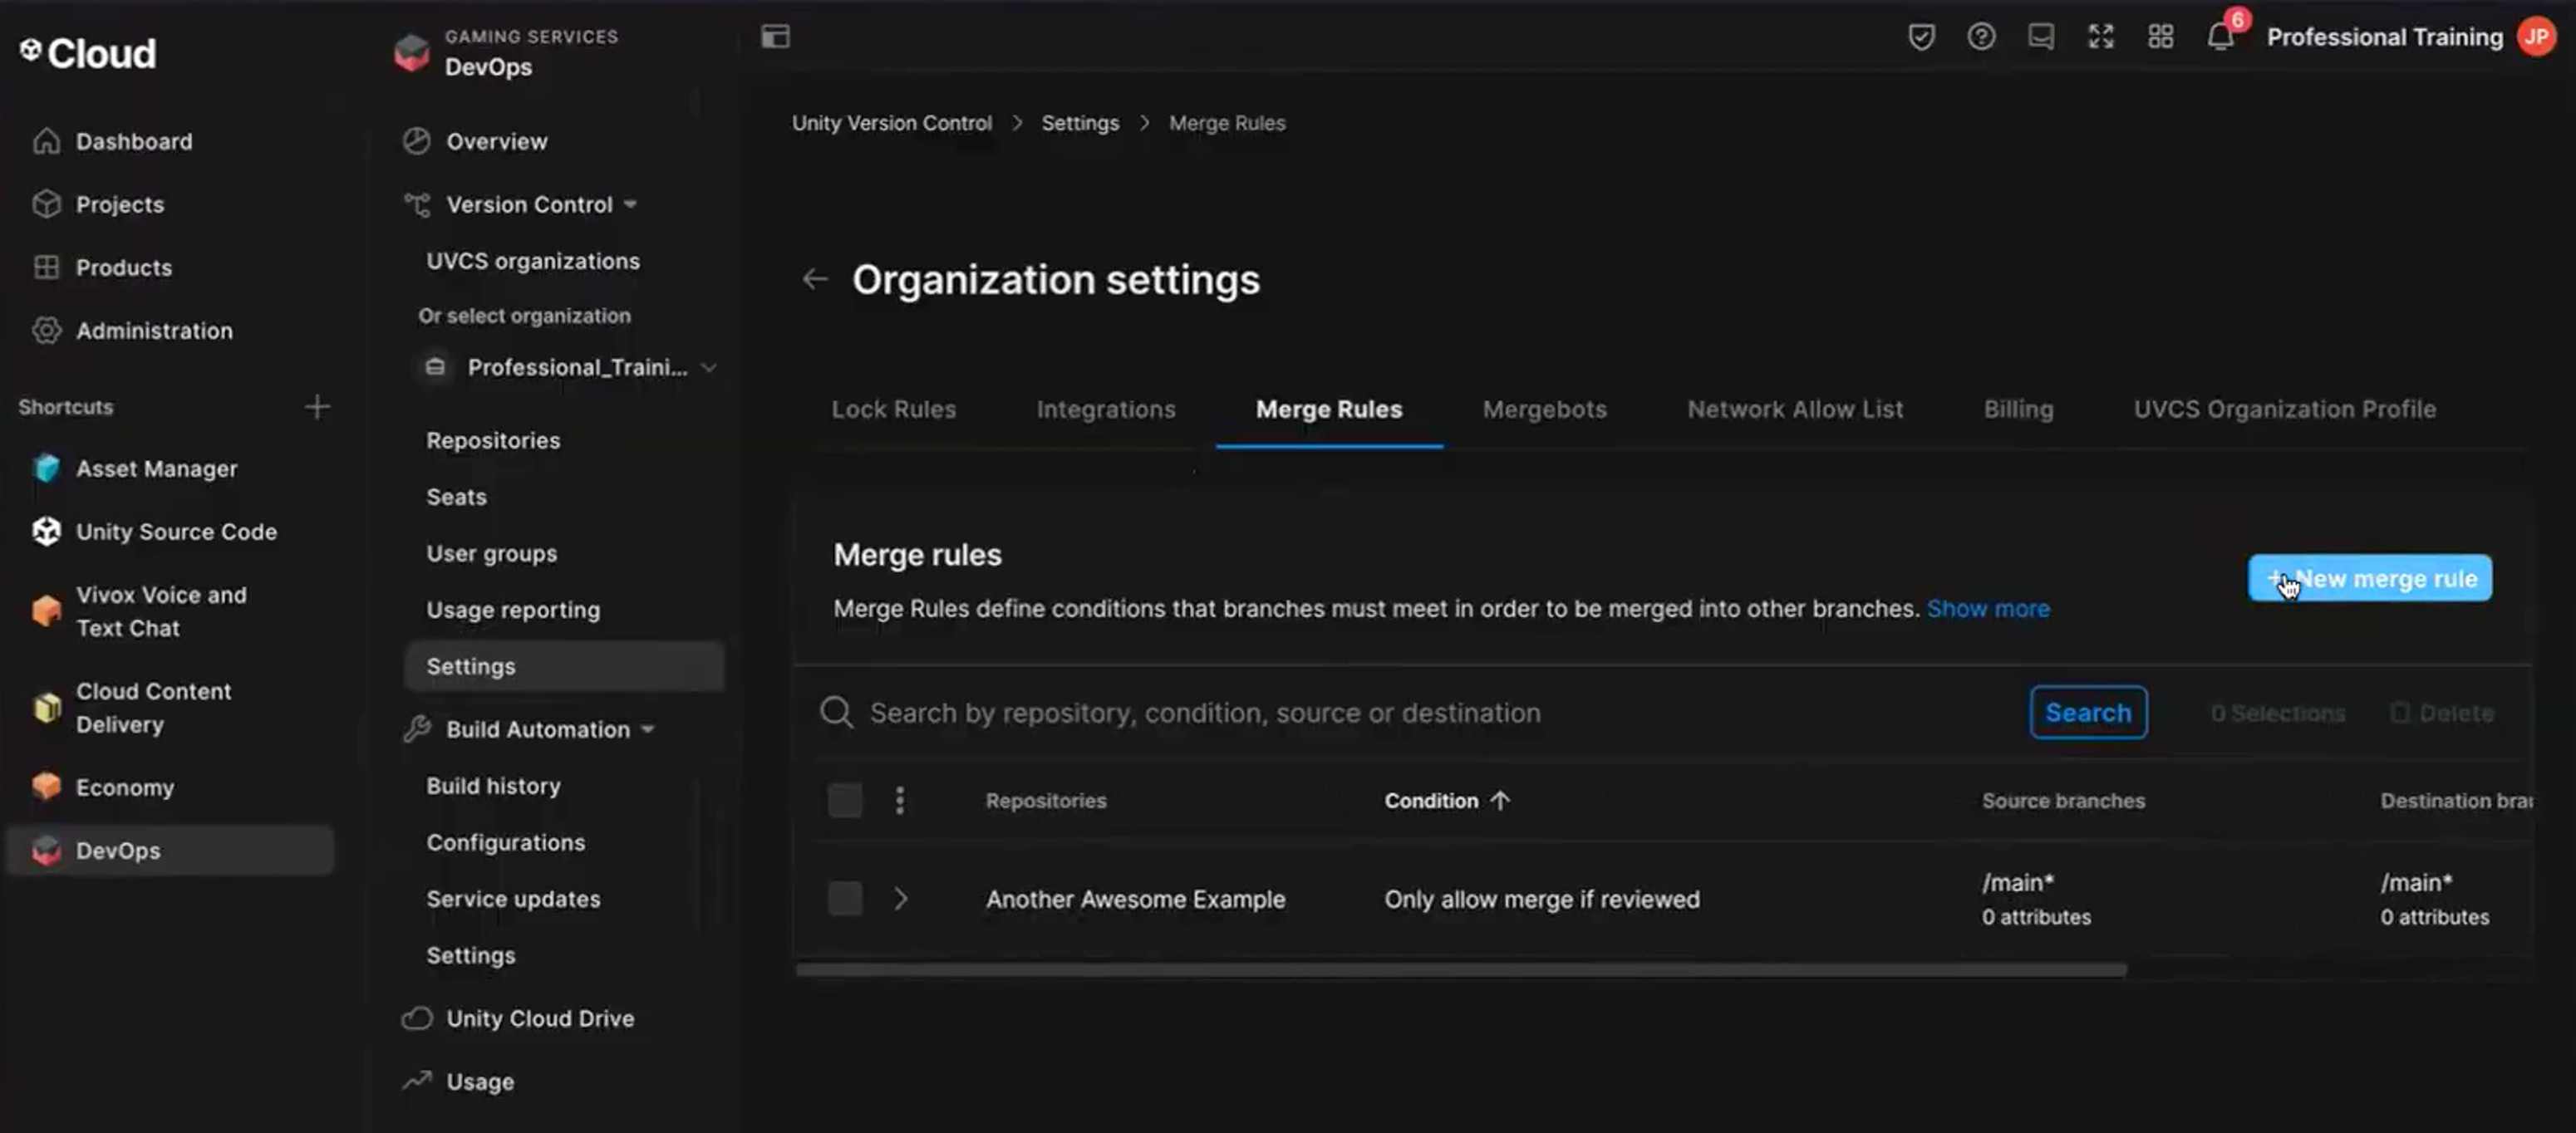2576x1133 pixels.
Task: Select all merge rules header checkbox
Action: 845,800
